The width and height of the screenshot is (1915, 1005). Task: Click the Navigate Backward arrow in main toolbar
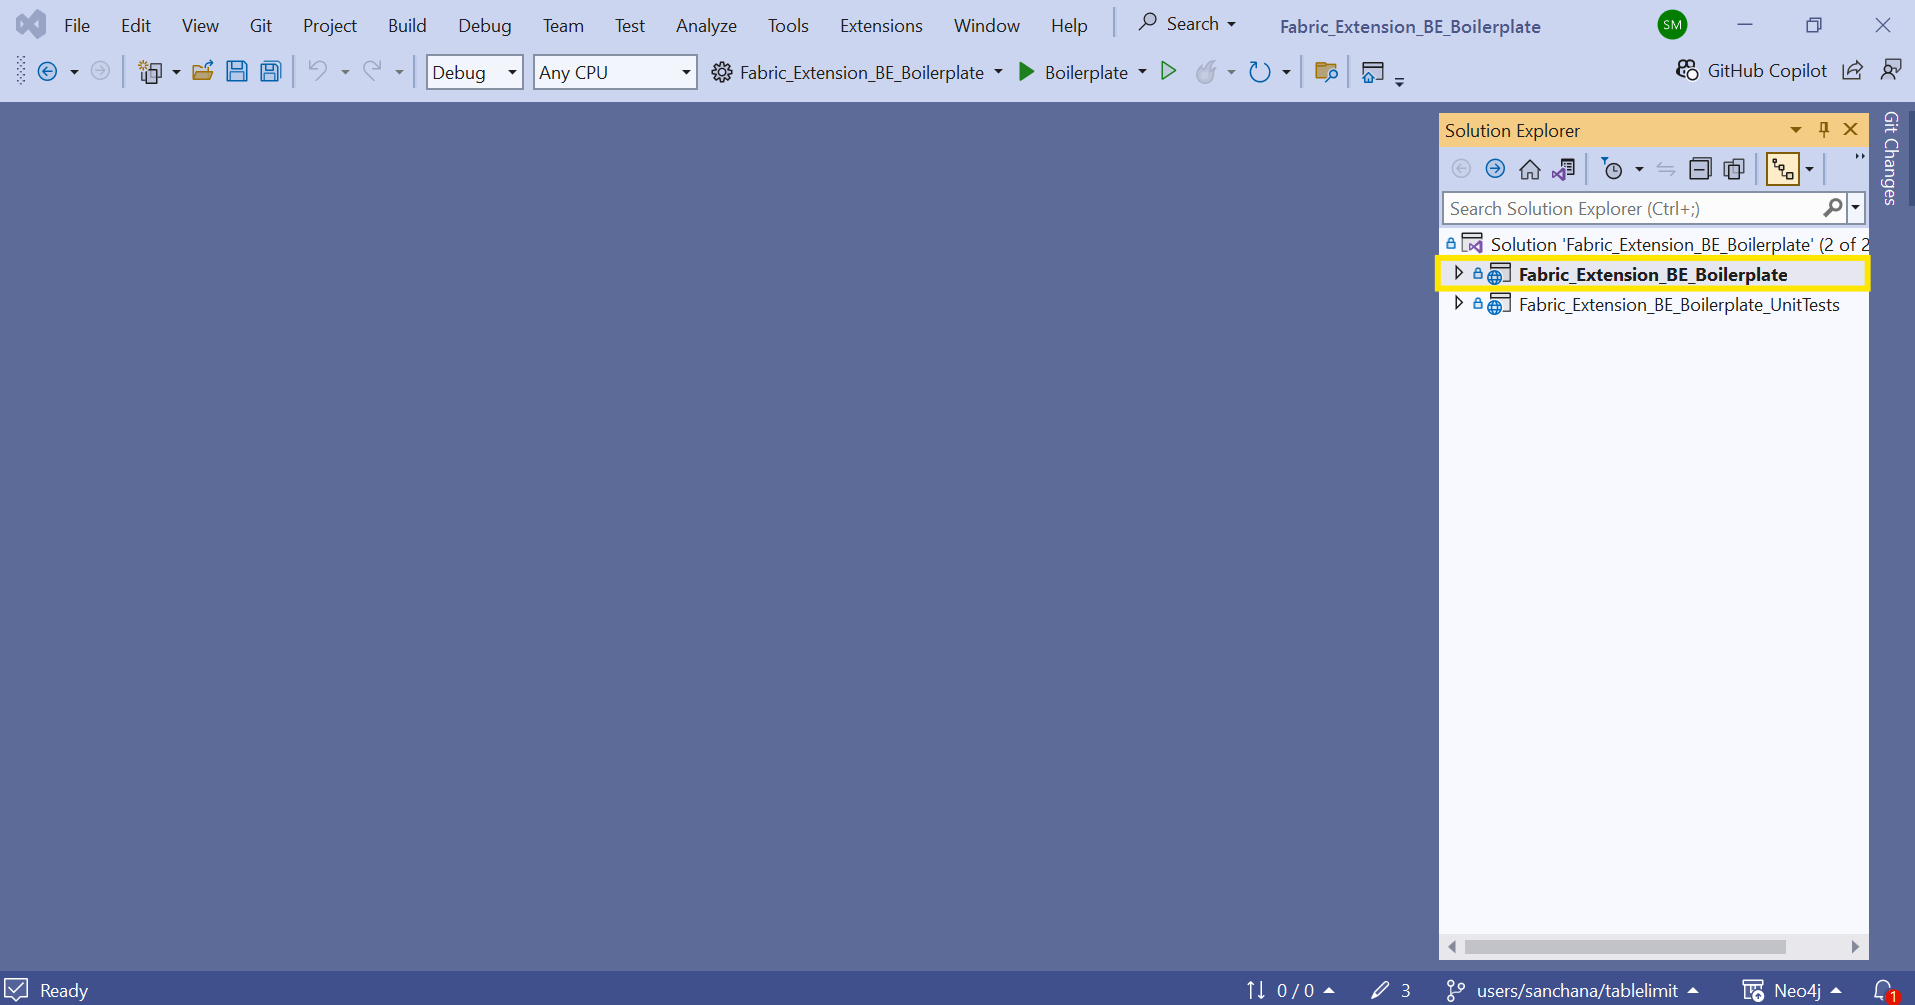(x=47, y=71)
